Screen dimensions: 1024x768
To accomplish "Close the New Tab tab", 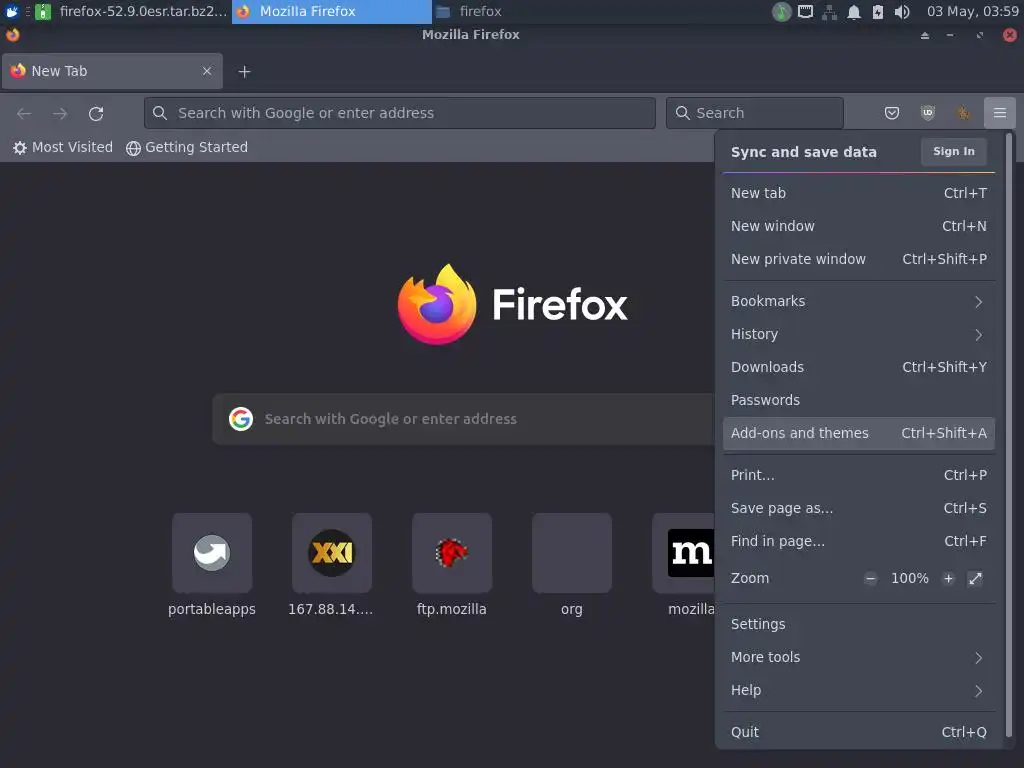I will [x=207, y=71].
